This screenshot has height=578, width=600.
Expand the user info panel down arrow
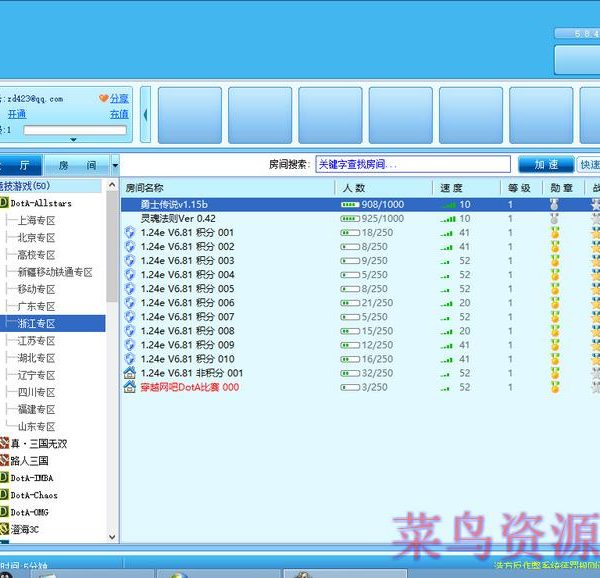click(72, 139)
